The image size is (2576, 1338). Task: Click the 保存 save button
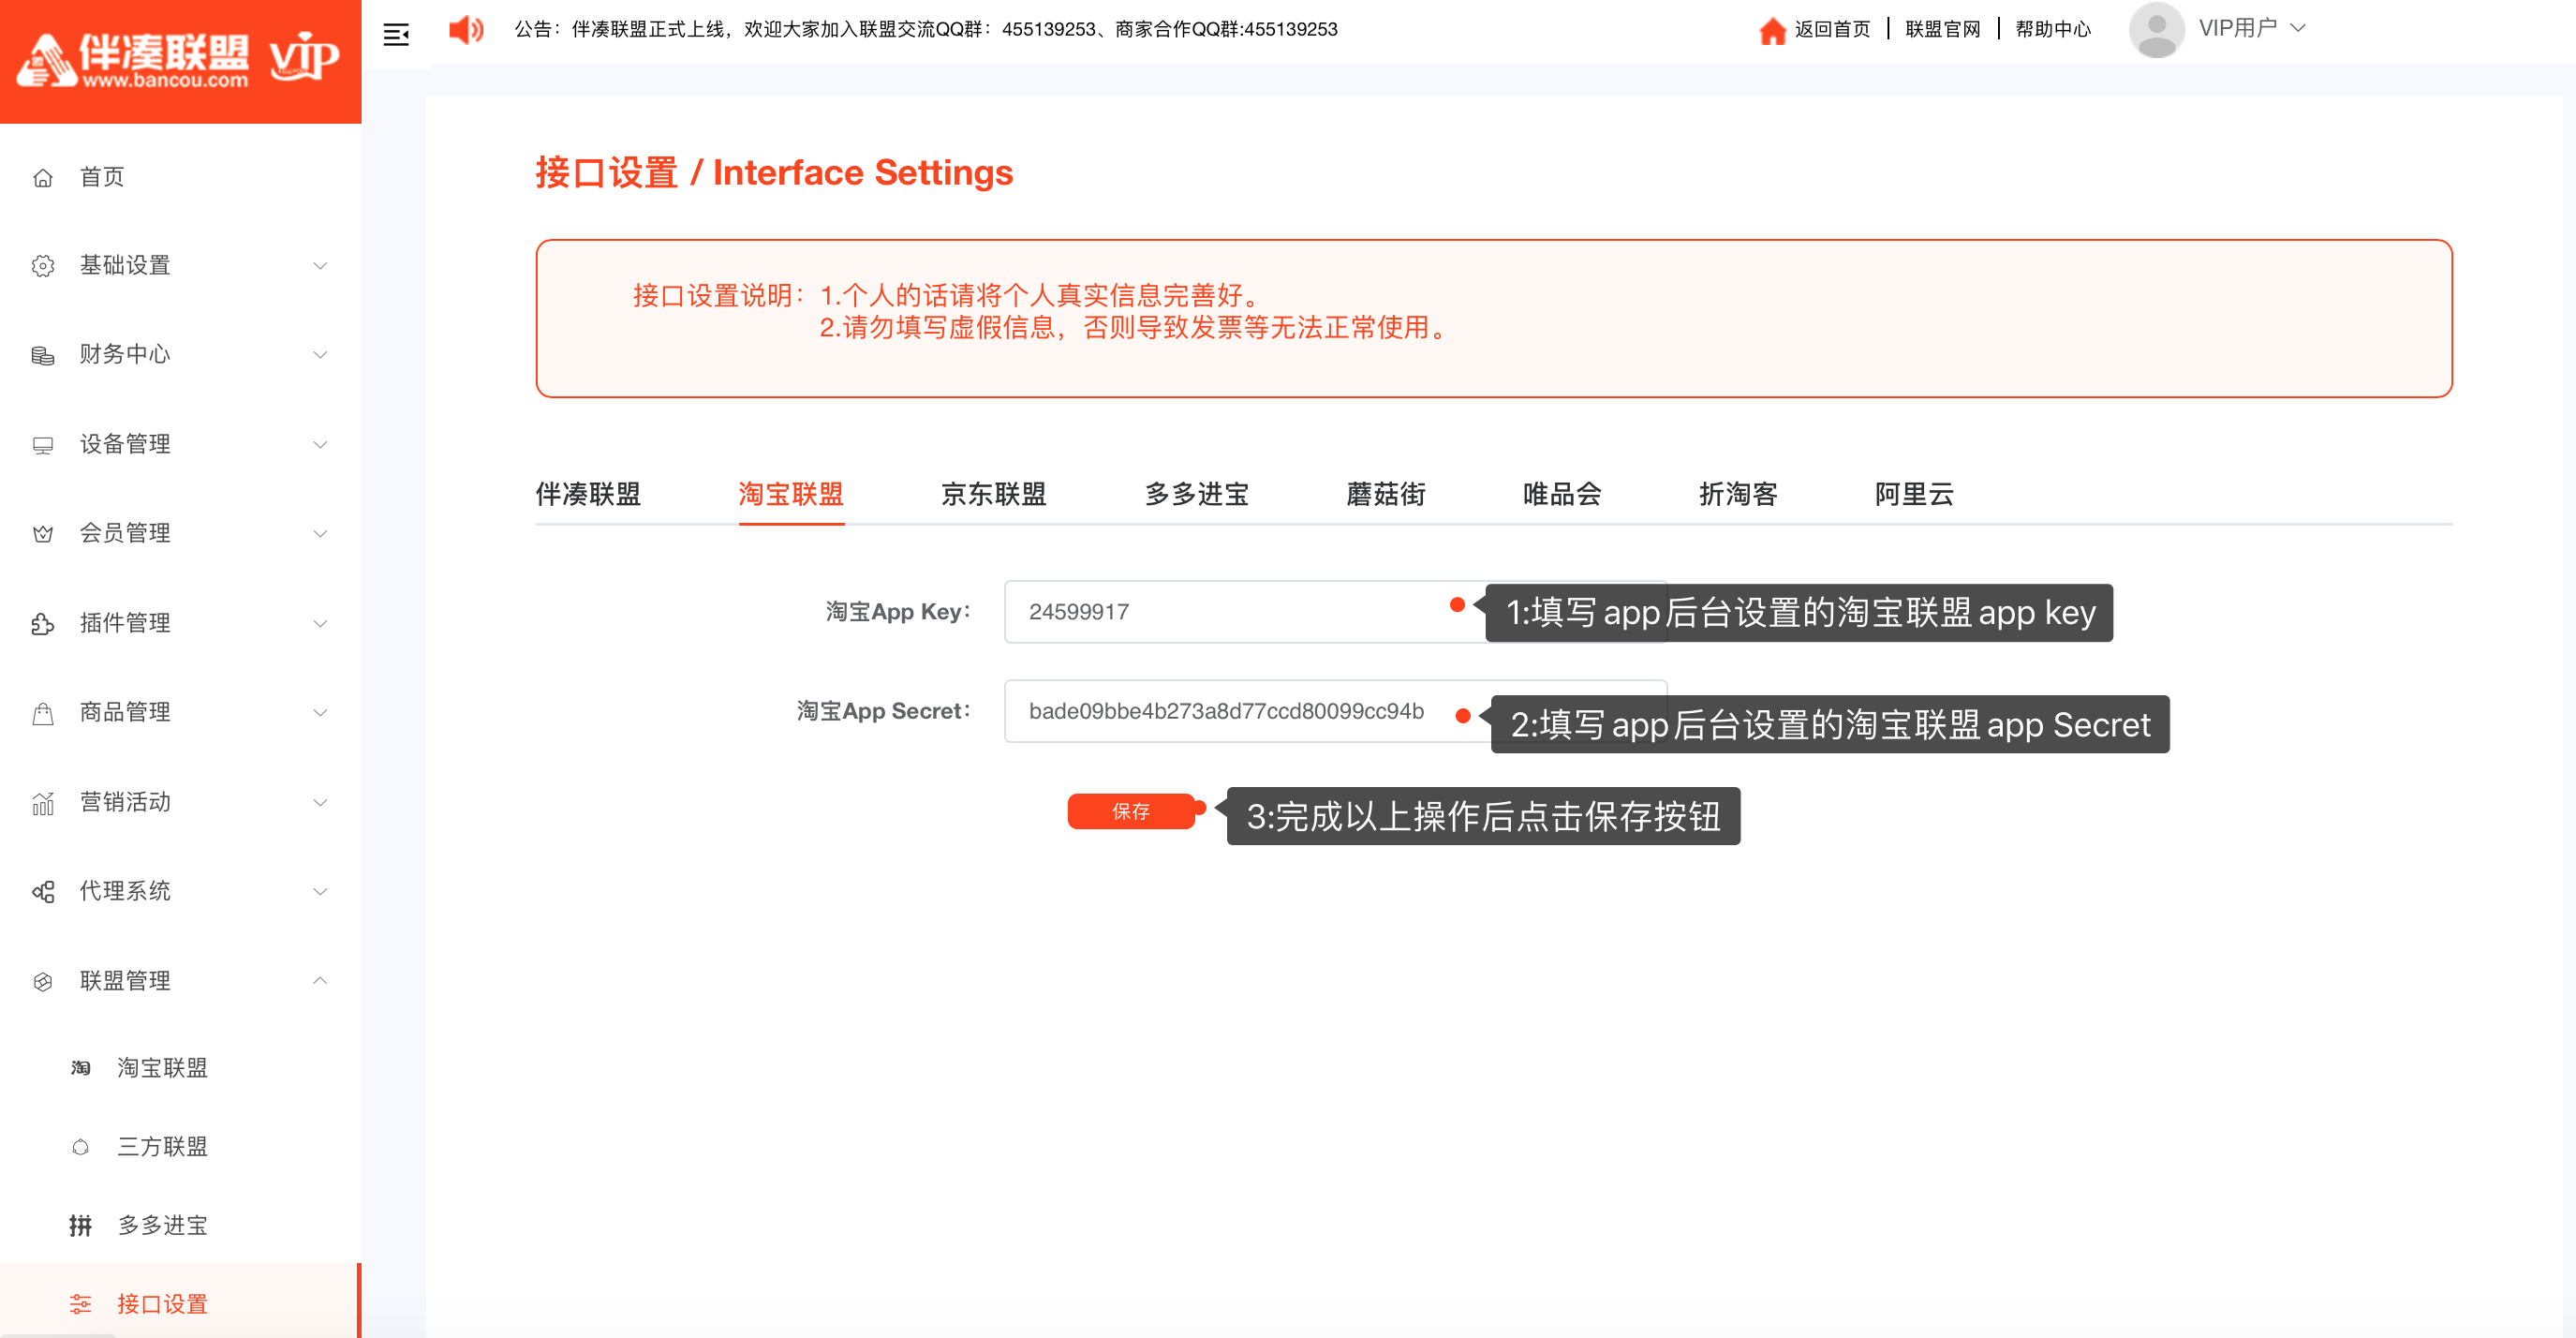(x=1131, y=811)
